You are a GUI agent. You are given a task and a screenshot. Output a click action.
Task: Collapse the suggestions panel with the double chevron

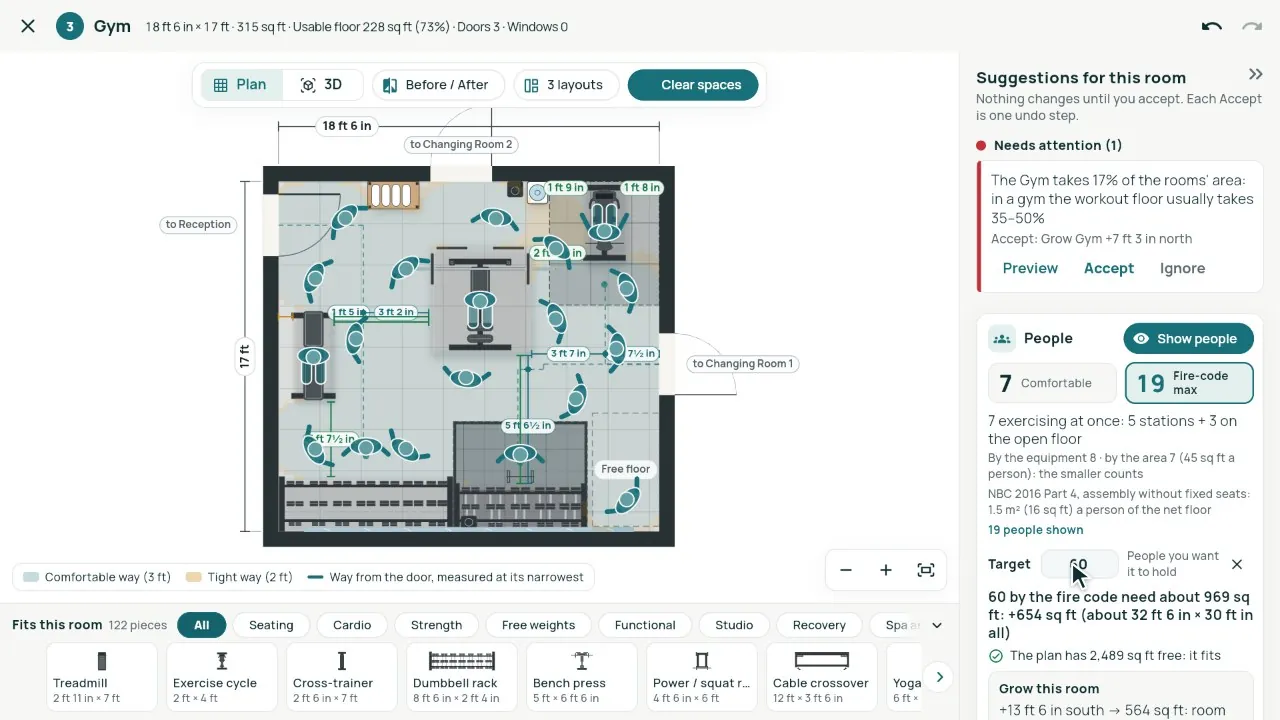[x=1256, y=74]
